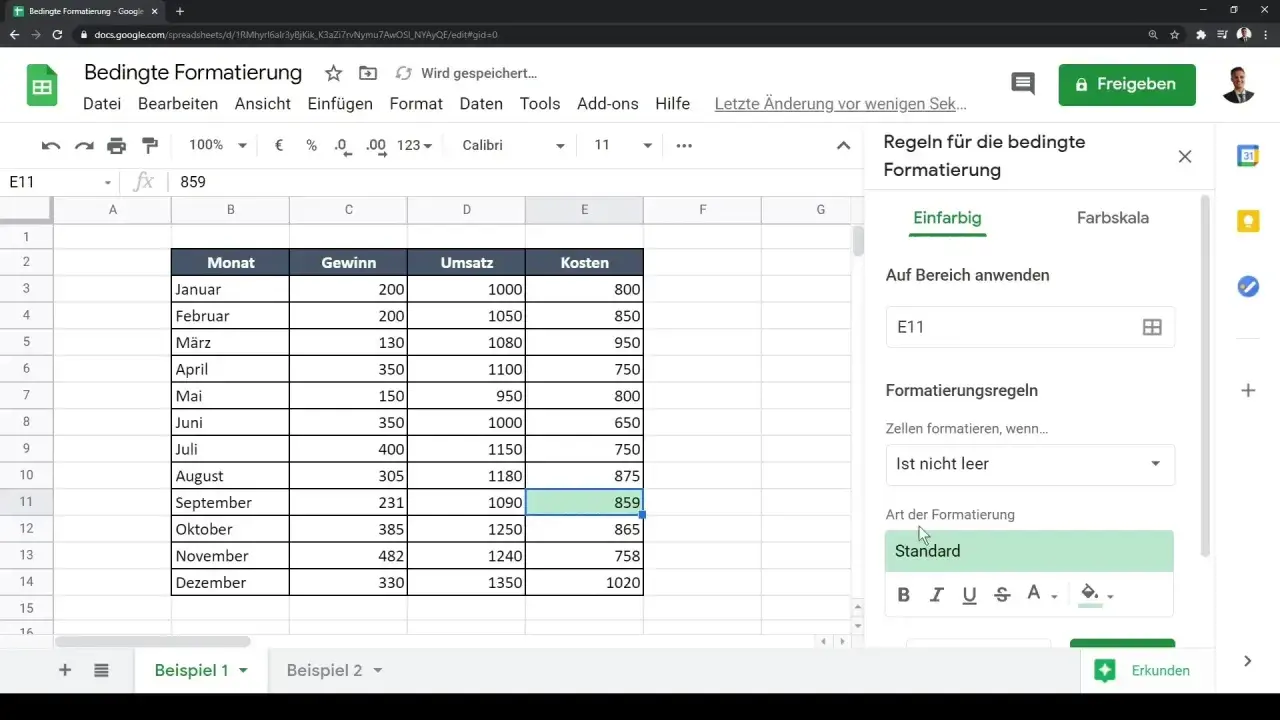Open Beispiel 2 sheet tab menu arrow

pos(378,670)
